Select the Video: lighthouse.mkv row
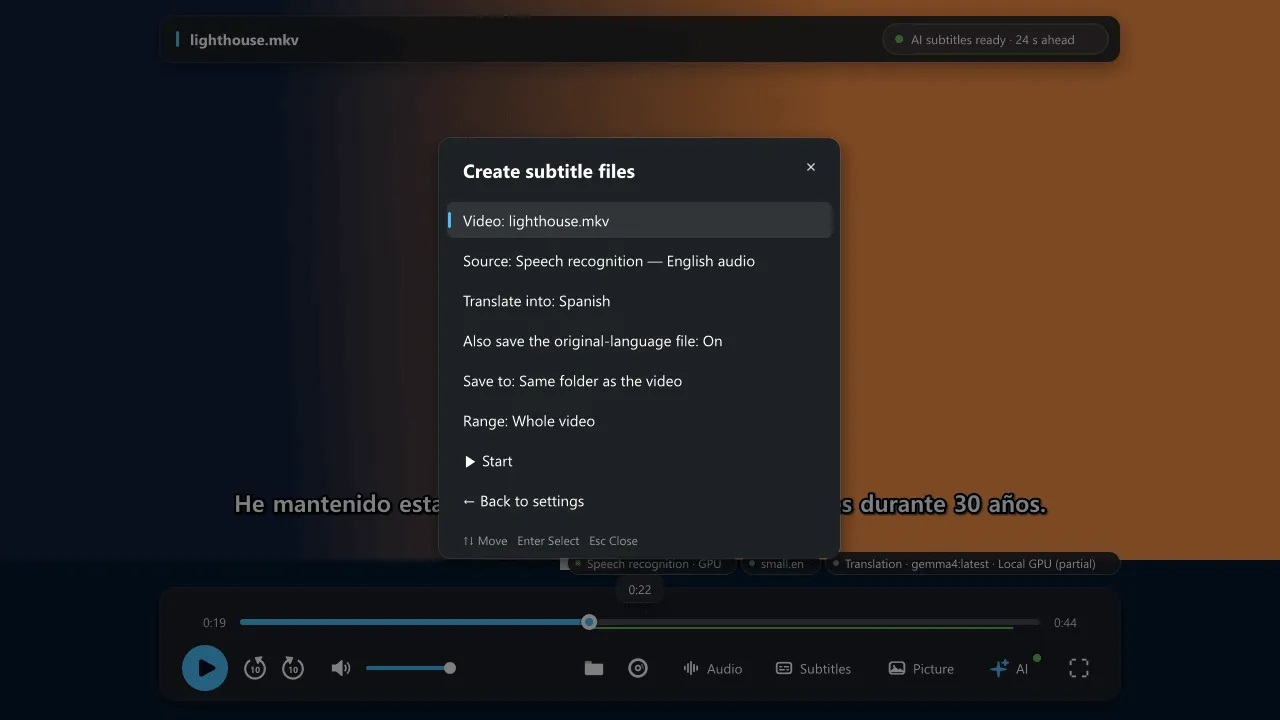The width and height of the screenshot is (1280, 720). coord(639,221)
